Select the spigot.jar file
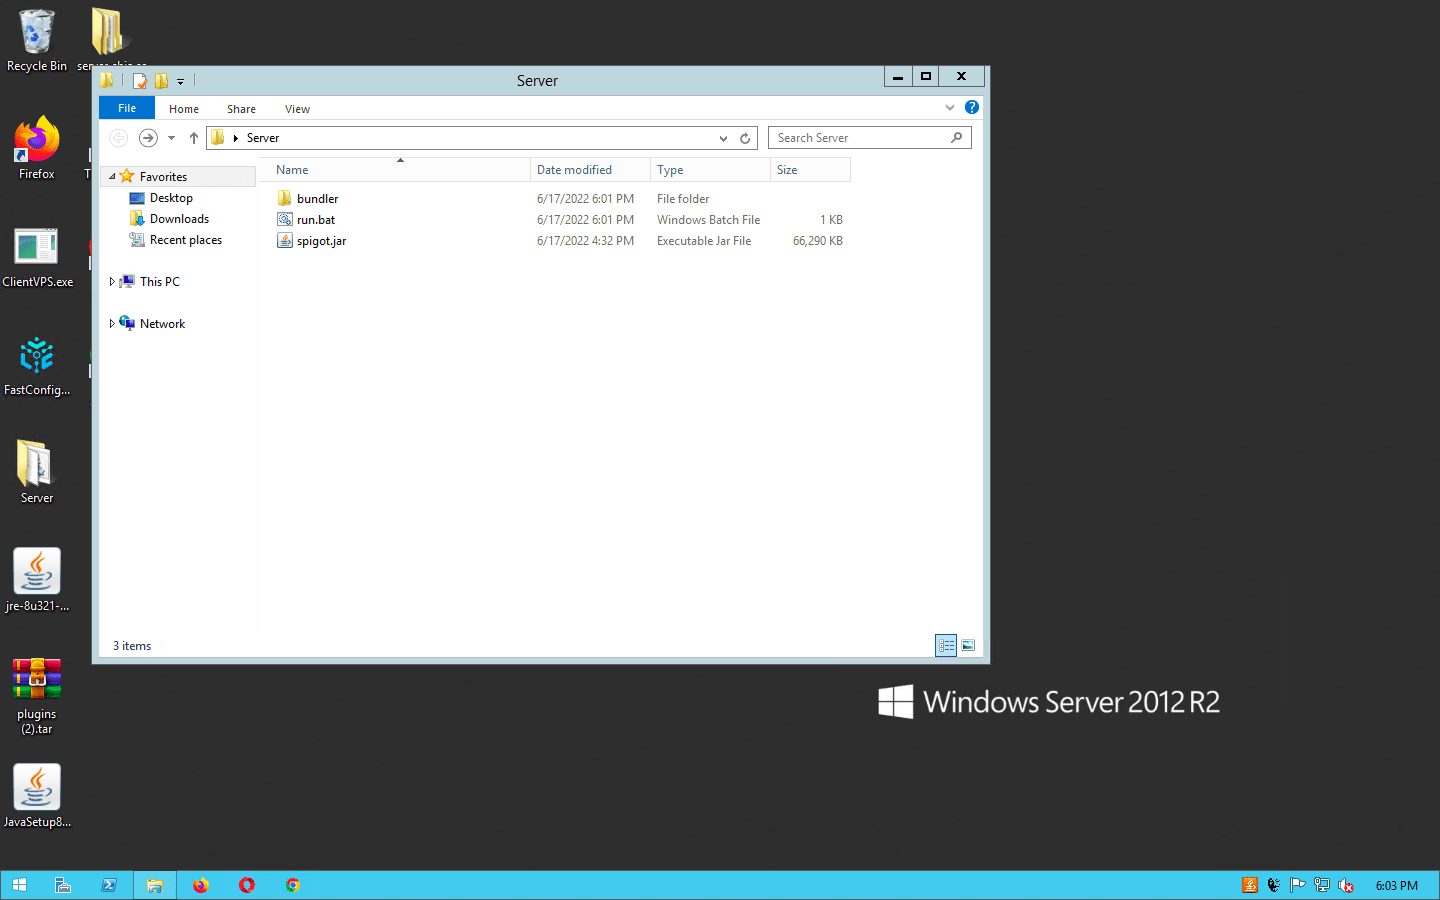The height and width of the screenshot is (900, 1440). pyautogui.click(x=321, y=241)
